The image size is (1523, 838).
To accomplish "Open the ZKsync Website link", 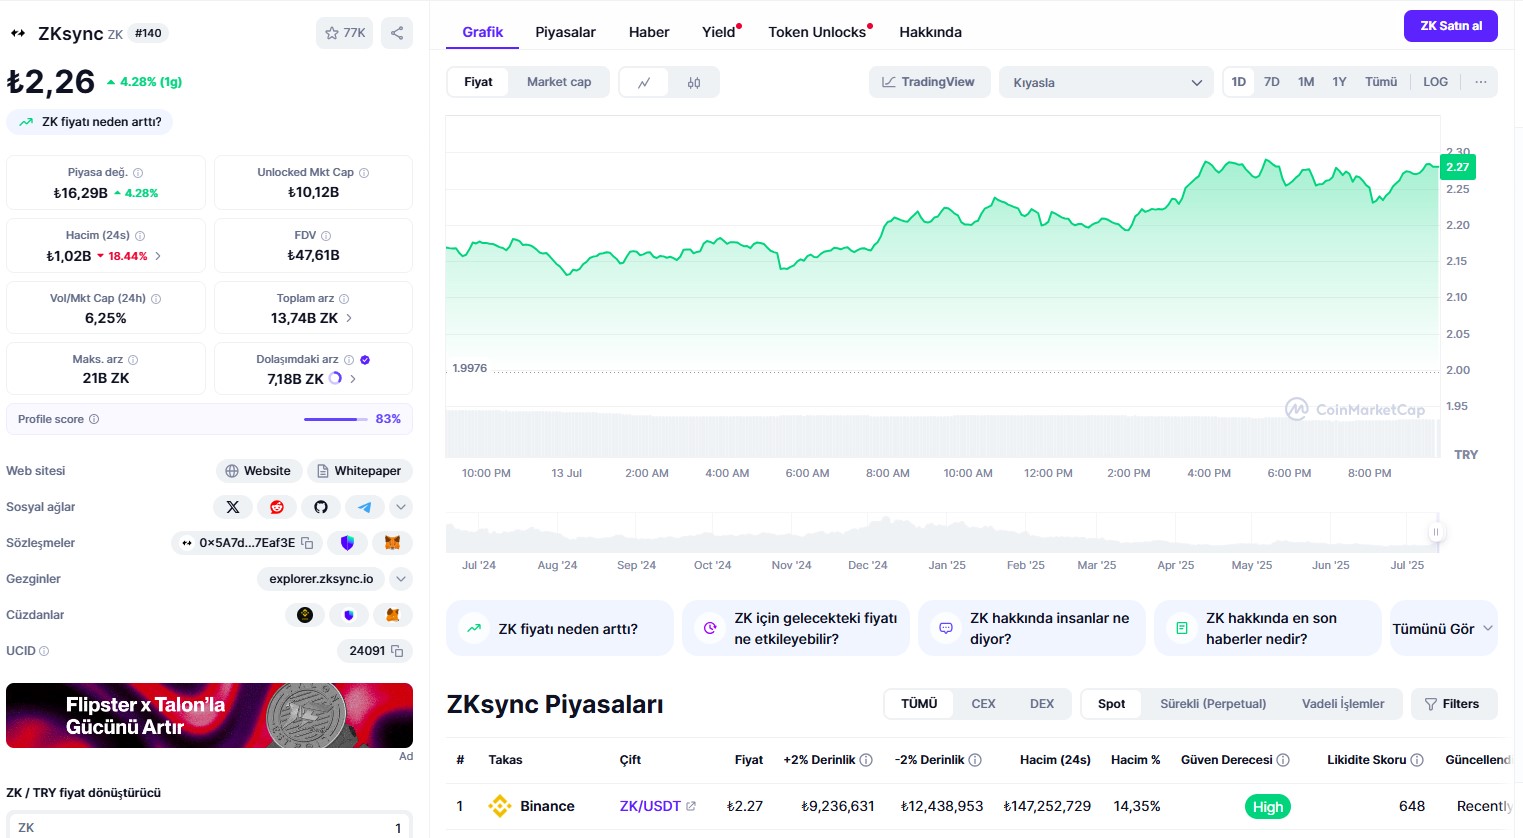I will pyautogui.click(x=258, y=471).
